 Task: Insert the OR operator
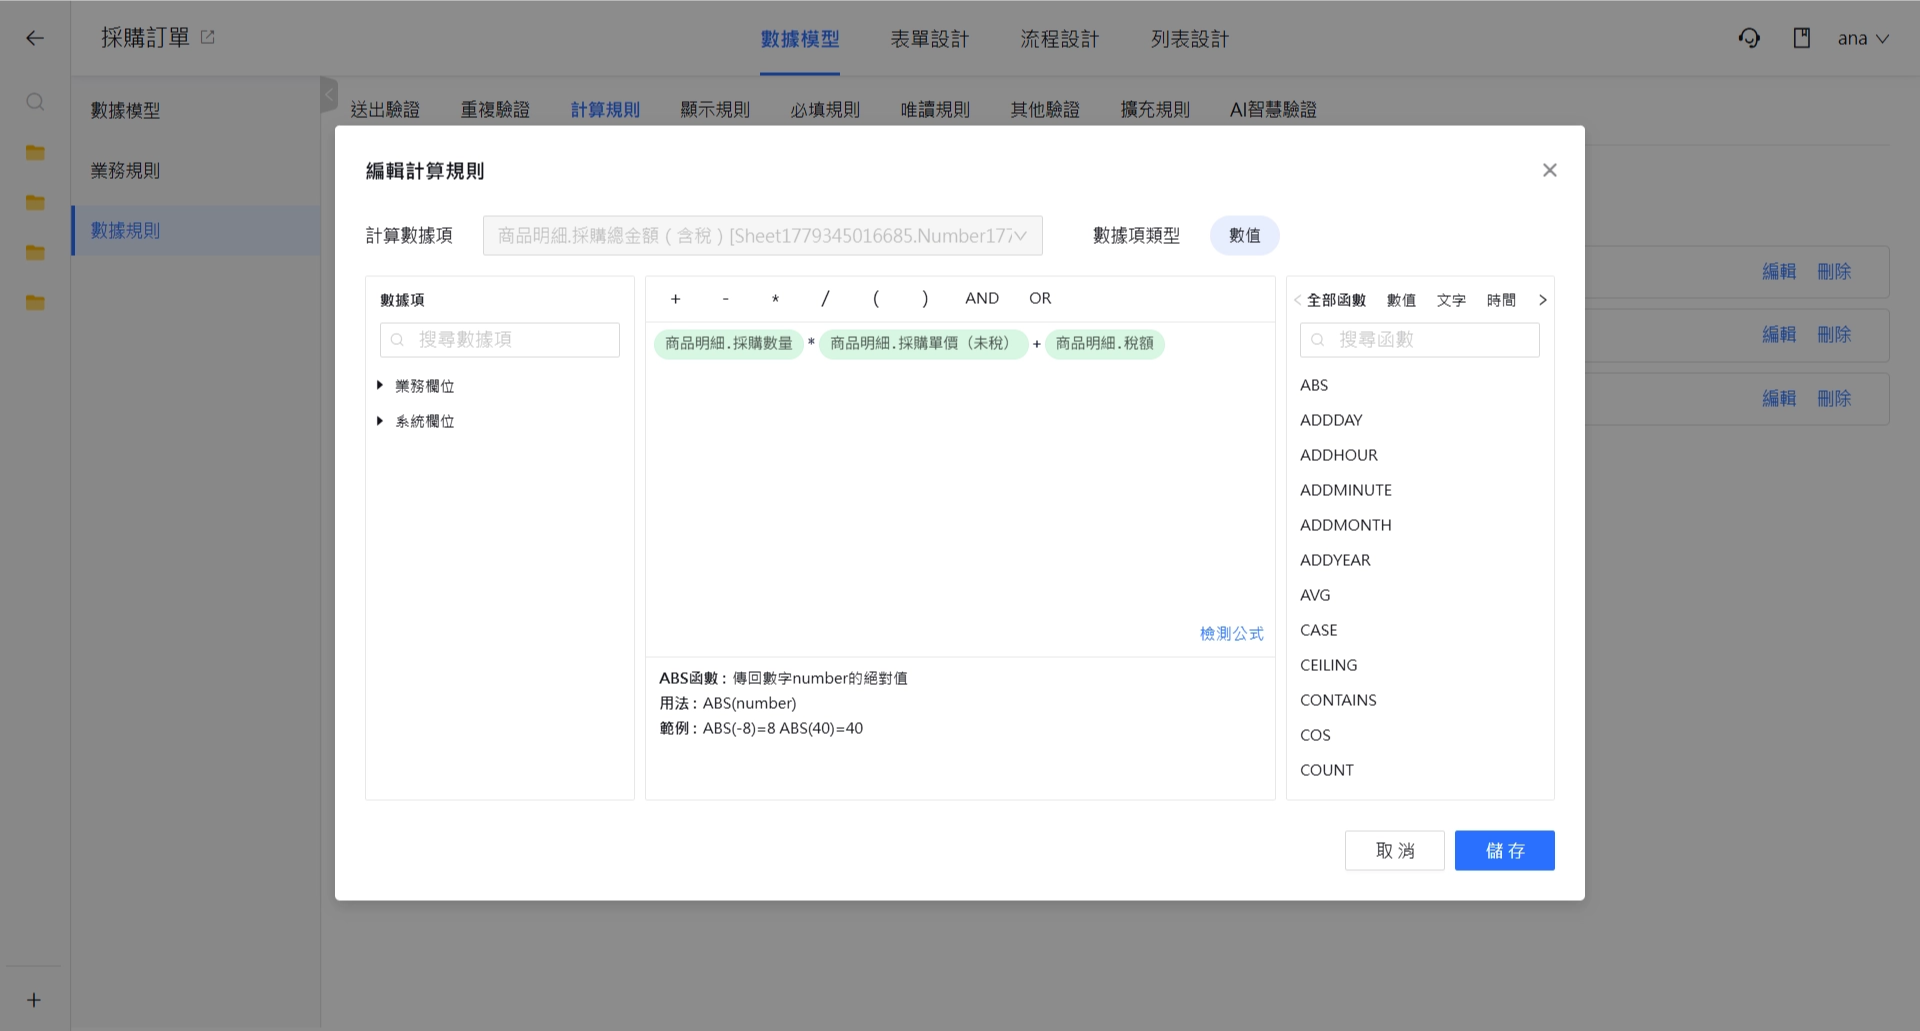[1040, 298]
